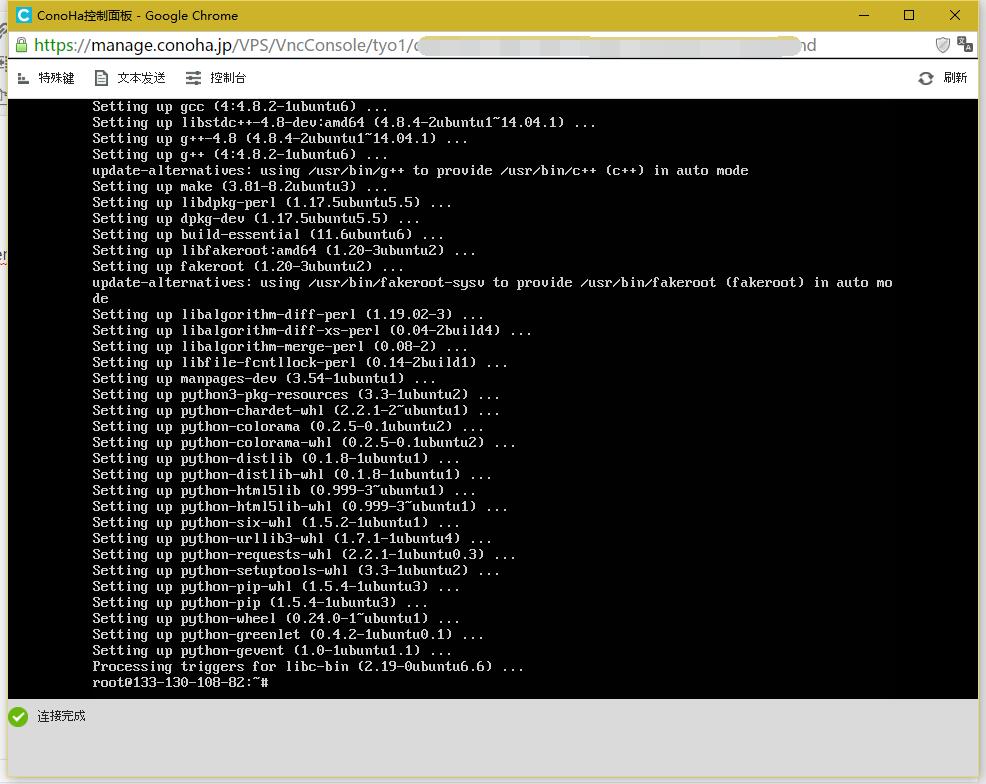Click the green secure padlock icon

(21, 45)
